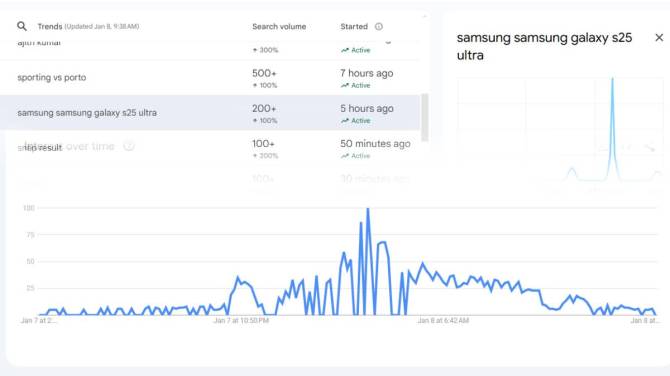Viewport: 670px width, 376px height.
Task: Click the trends list vertical scrollbar
Action: pyautogui.click(x=424, y=118)
